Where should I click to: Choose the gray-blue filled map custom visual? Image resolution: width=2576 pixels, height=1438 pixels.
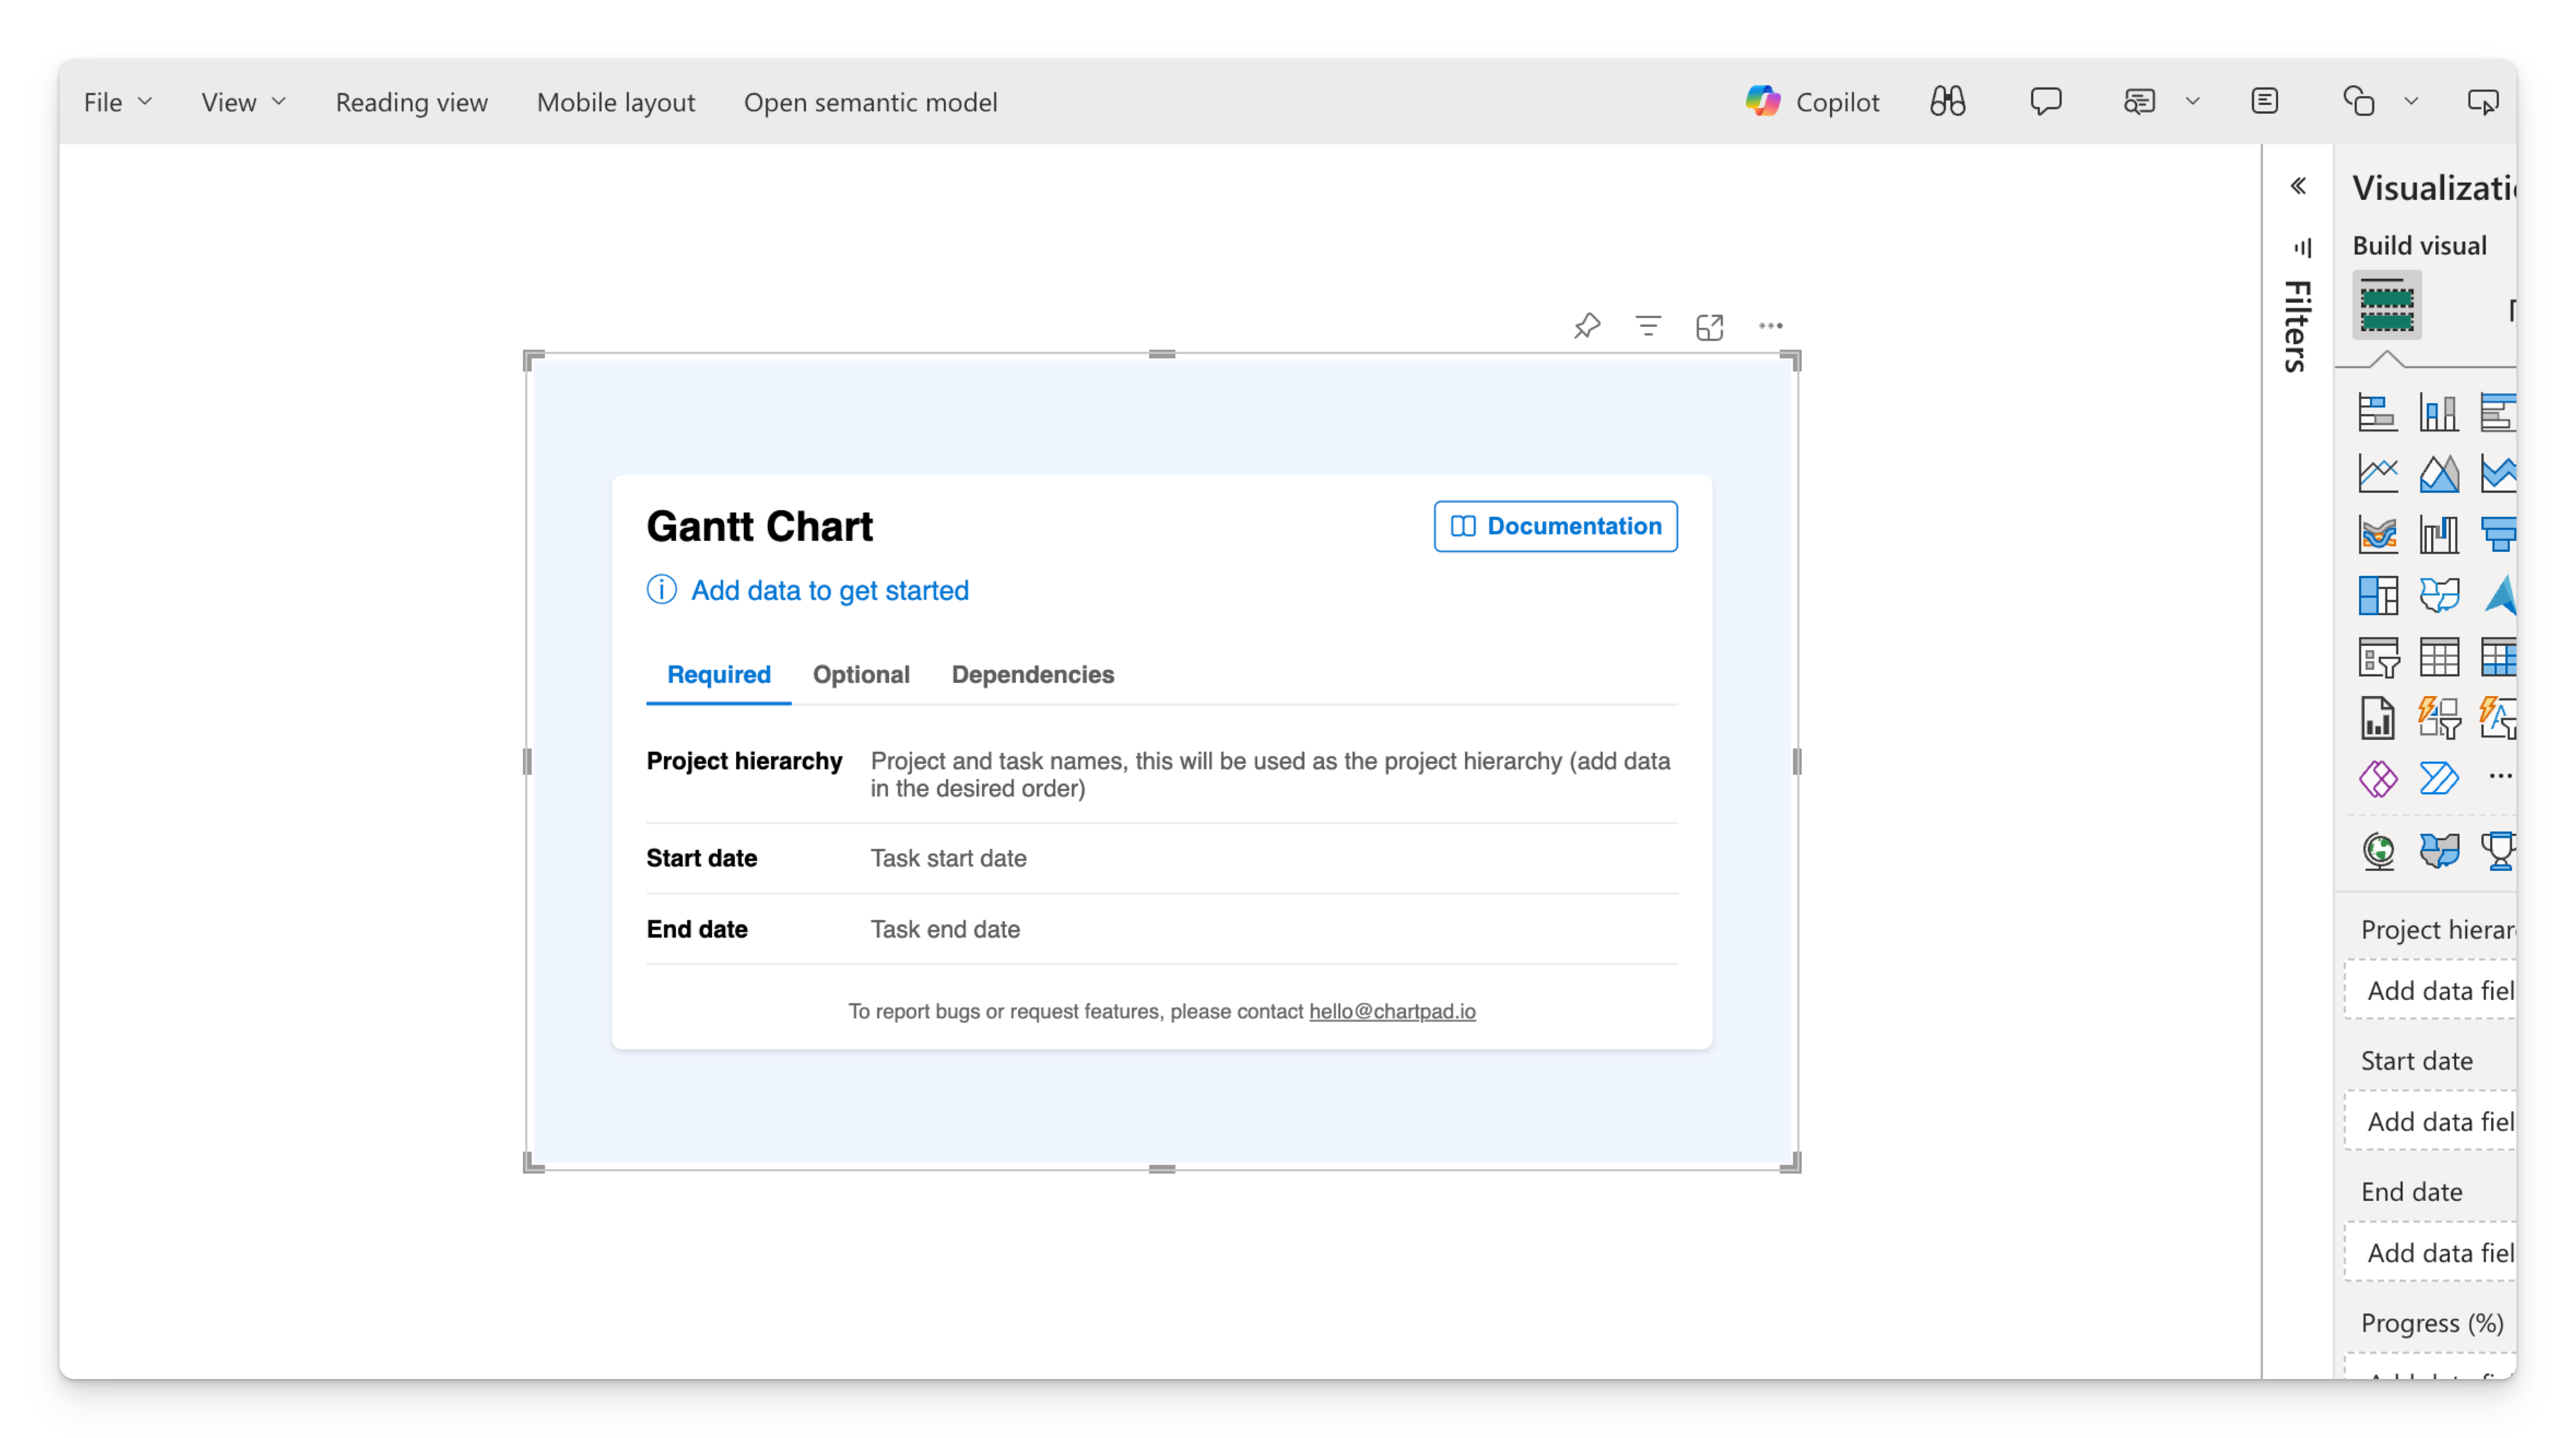(x=2438, y=851)
